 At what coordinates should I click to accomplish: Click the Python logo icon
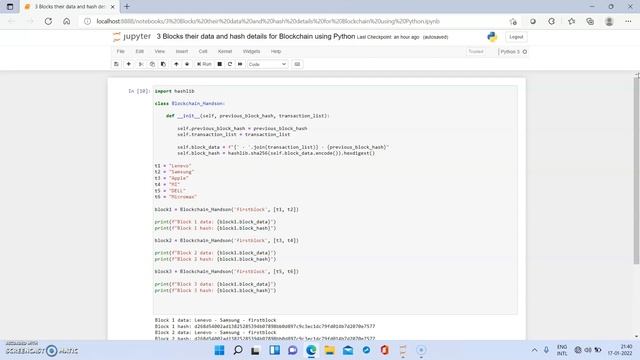(492, 37)
